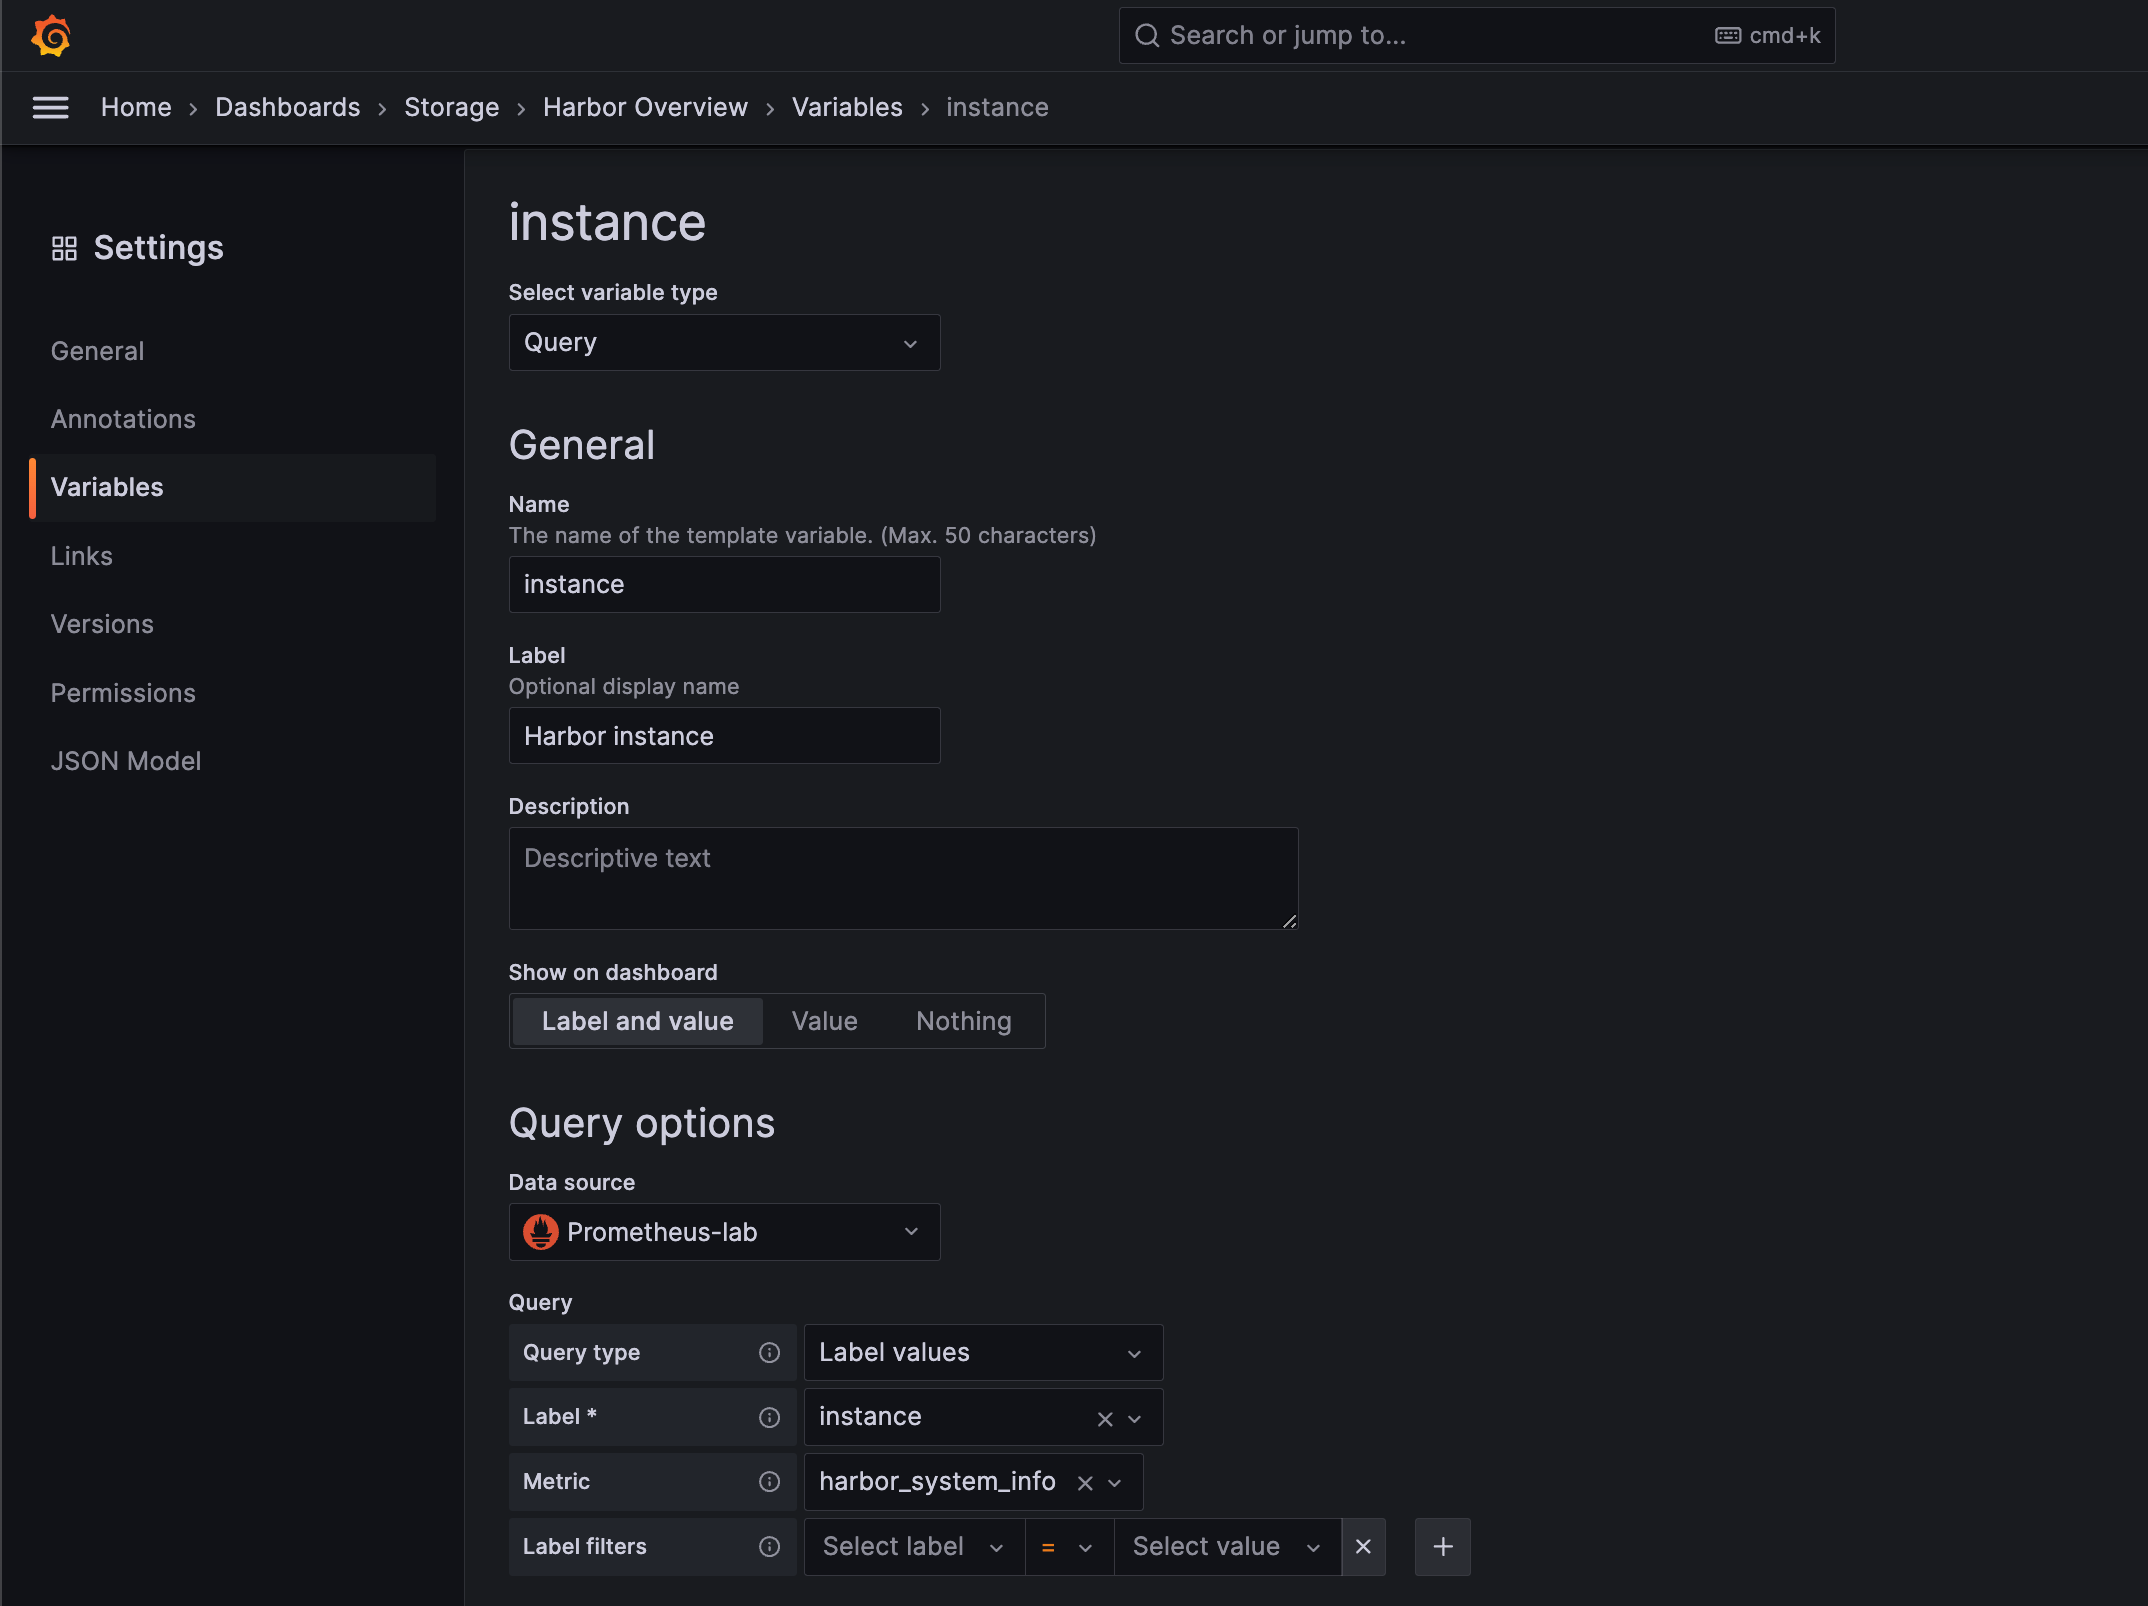Select 'Nothing' show on dashboard toggle

965,1021
